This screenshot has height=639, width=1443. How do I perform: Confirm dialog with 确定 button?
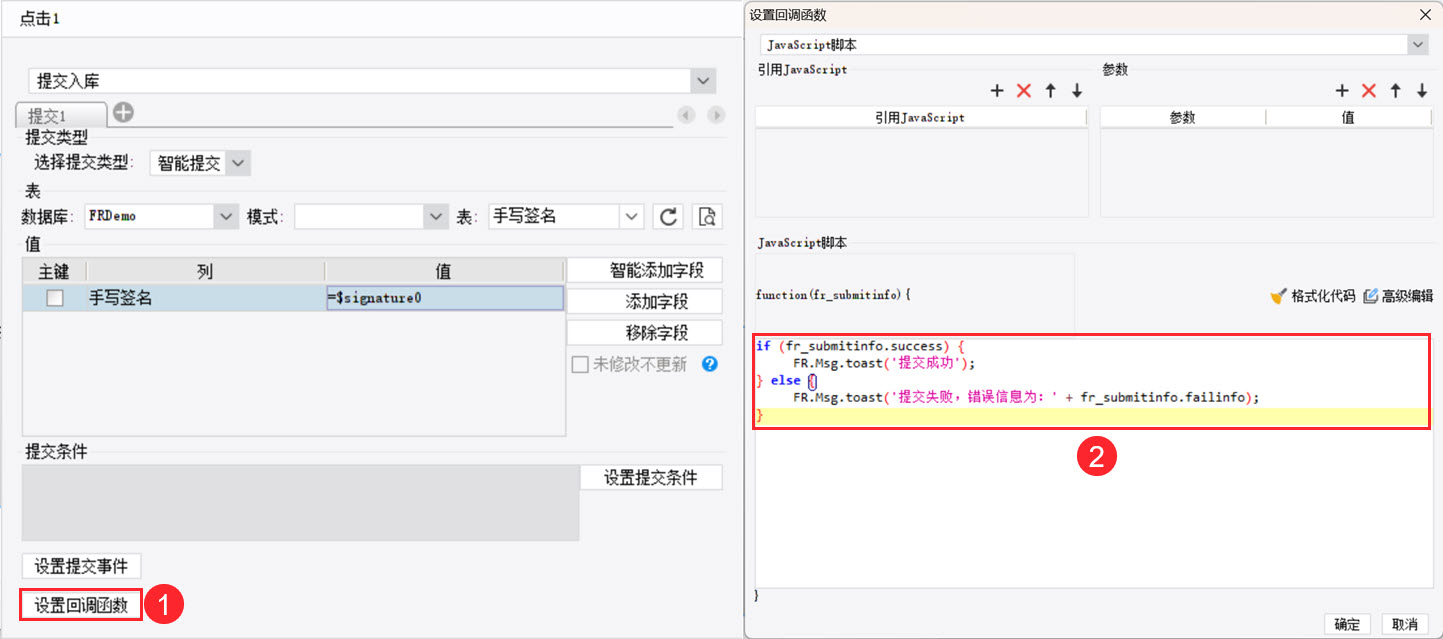pos(1347,624)
